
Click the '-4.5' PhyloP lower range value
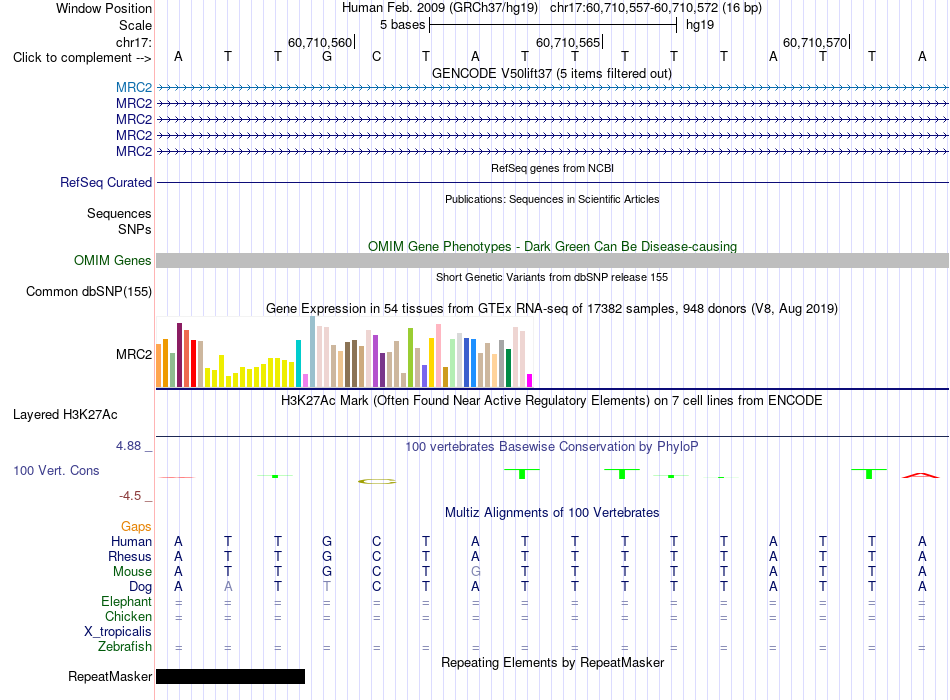(x=130, y=496)
